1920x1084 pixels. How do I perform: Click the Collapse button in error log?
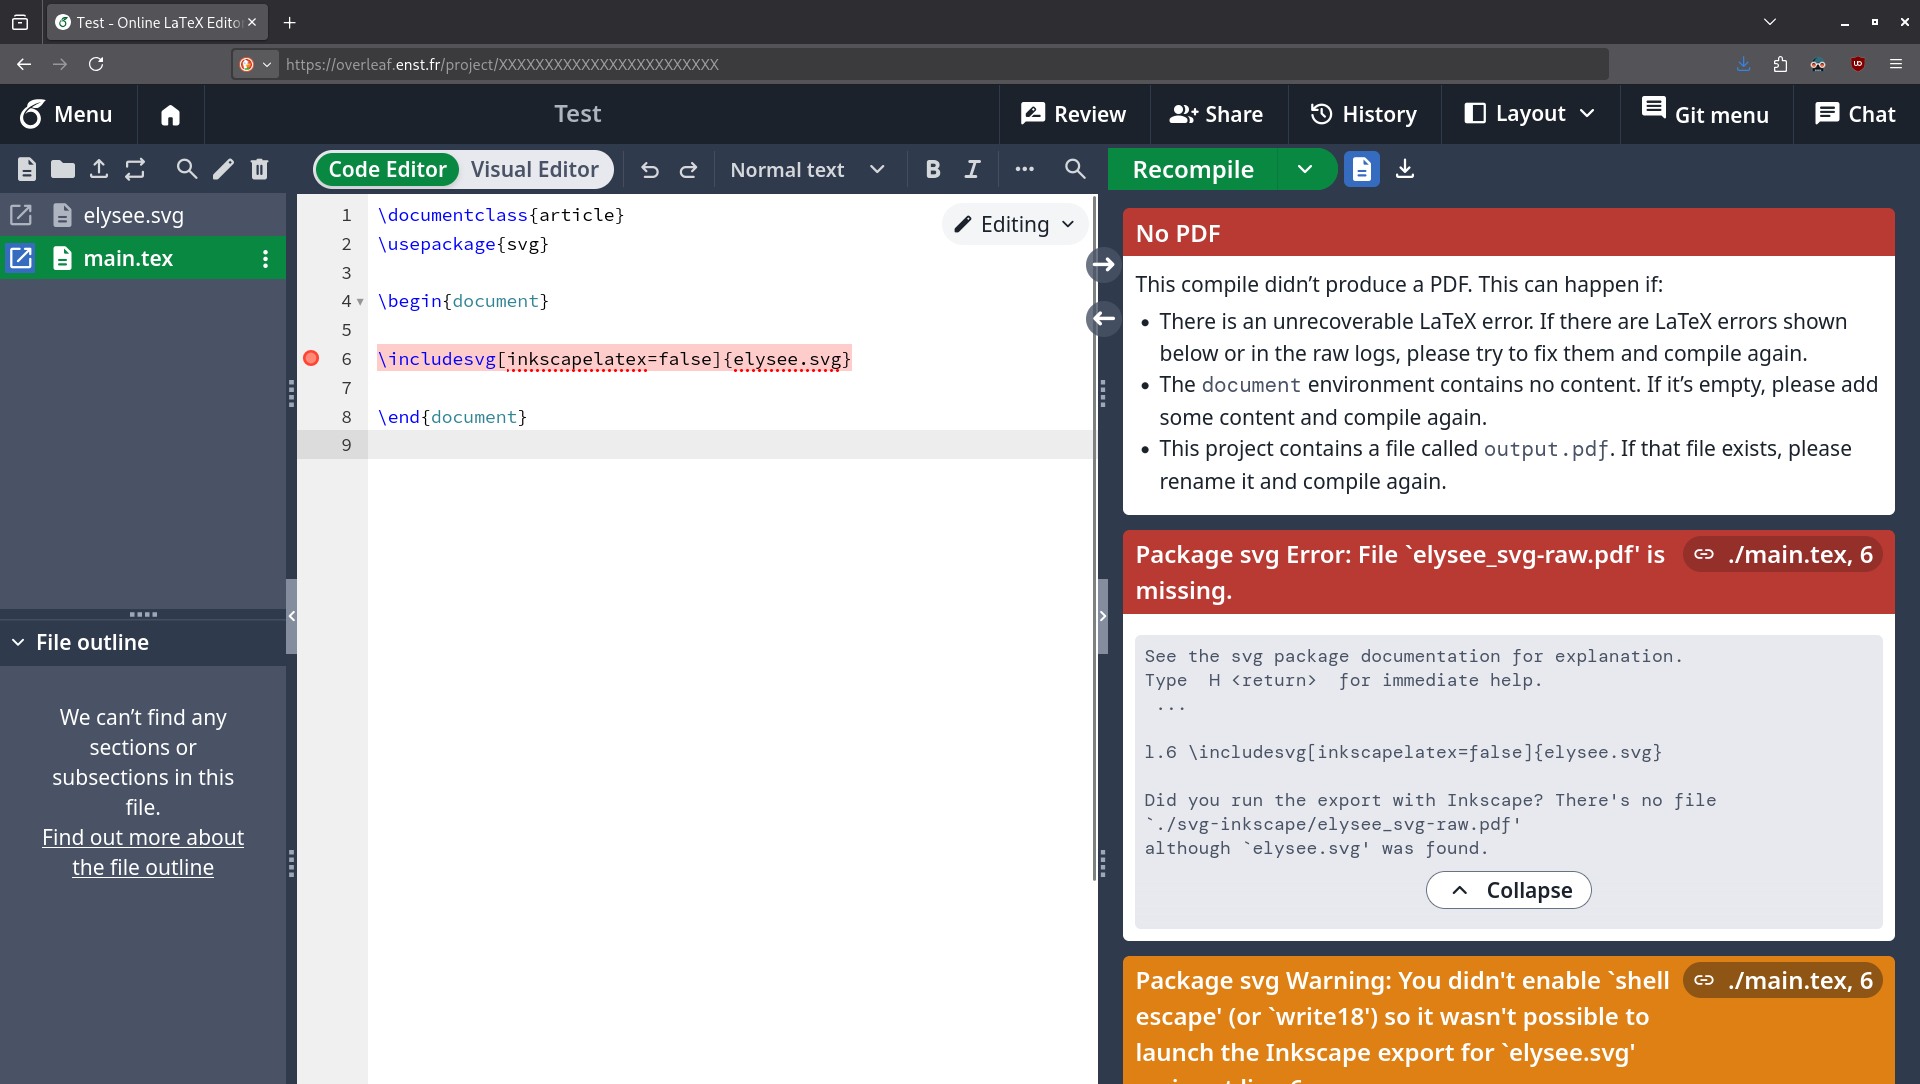click(1508, 890)
